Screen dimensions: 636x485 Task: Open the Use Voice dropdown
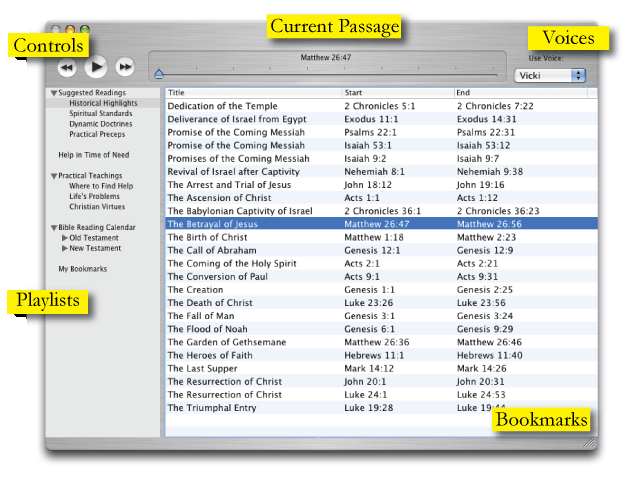coord(550,75)
